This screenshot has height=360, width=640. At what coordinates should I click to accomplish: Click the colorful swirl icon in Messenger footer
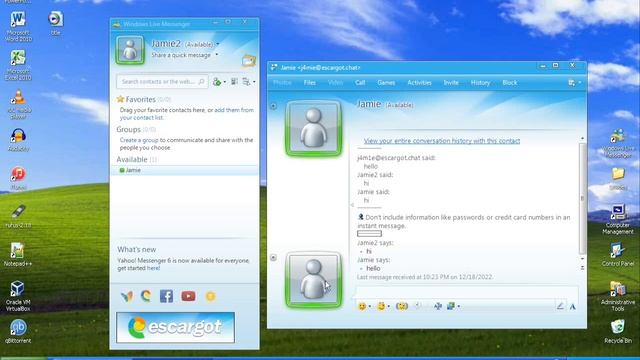[x=146, y=296]
